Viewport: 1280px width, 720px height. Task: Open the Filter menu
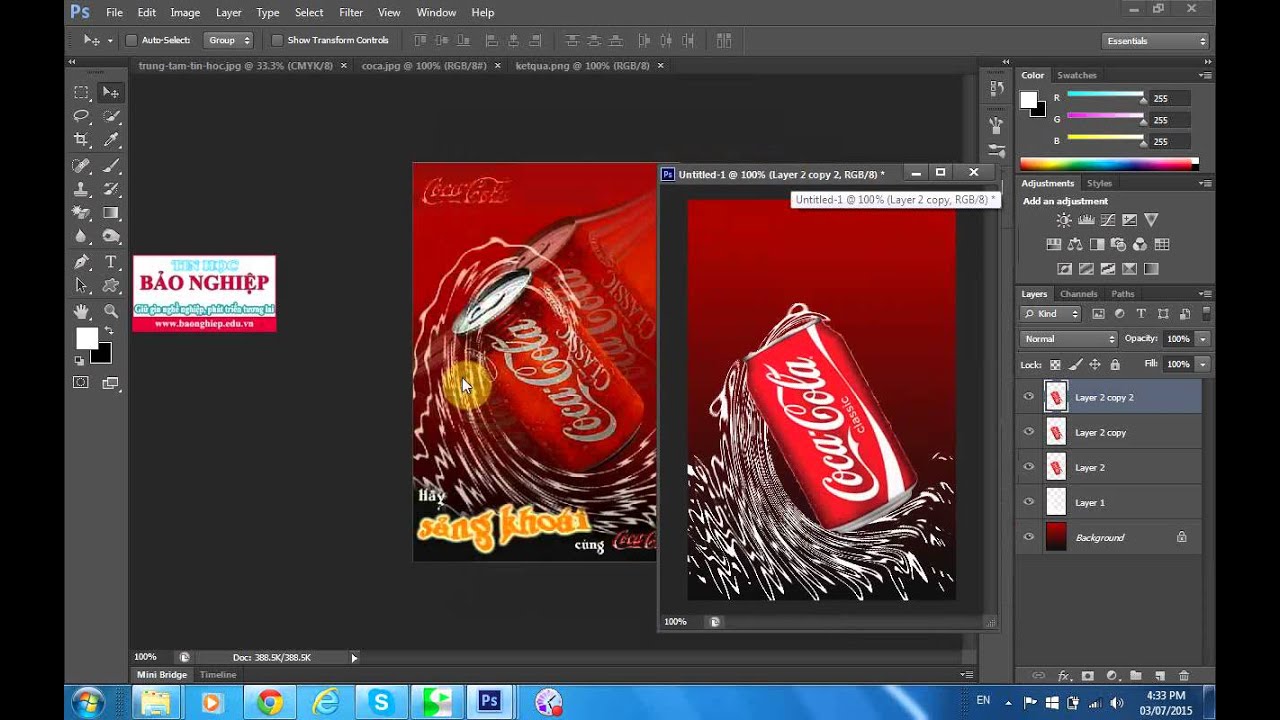click(x=351, y=12)
